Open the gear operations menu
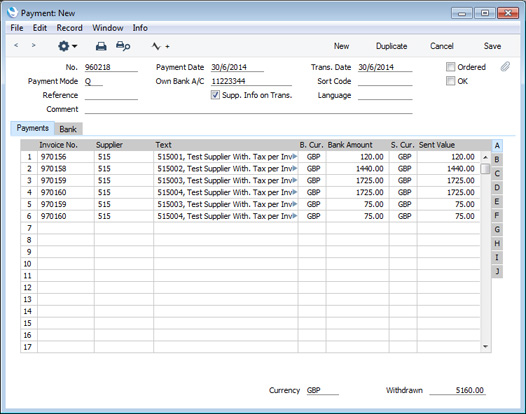 (x=67, y=46)
